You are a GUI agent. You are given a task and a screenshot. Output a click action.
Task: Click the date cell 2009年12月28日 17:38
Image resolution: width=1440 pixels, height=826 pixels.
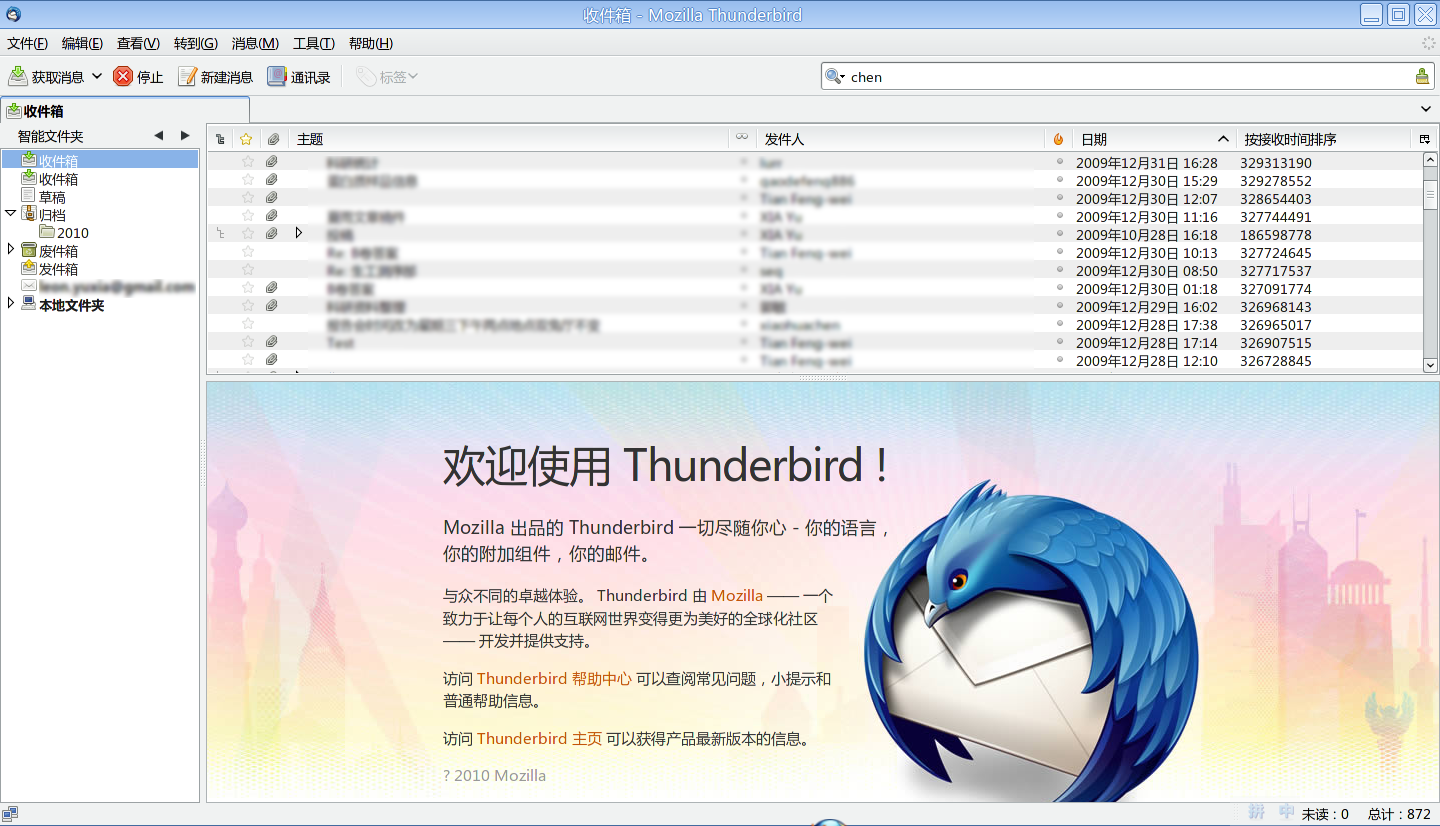1146,325
